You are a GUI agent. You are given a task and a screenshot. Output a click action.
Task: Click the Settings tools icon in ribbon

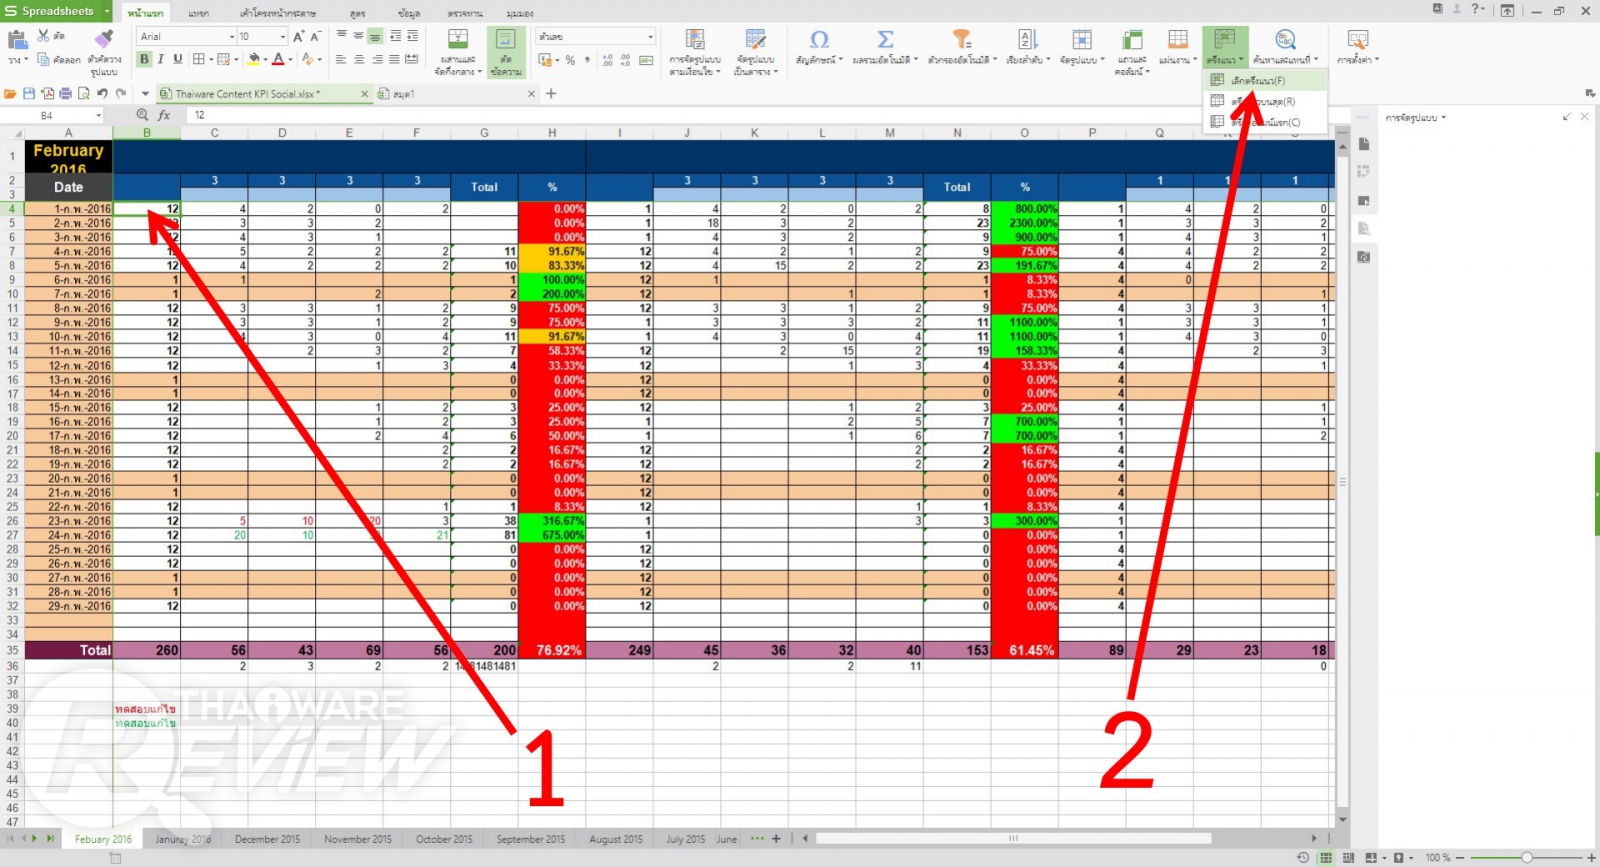pos(1357,40)
